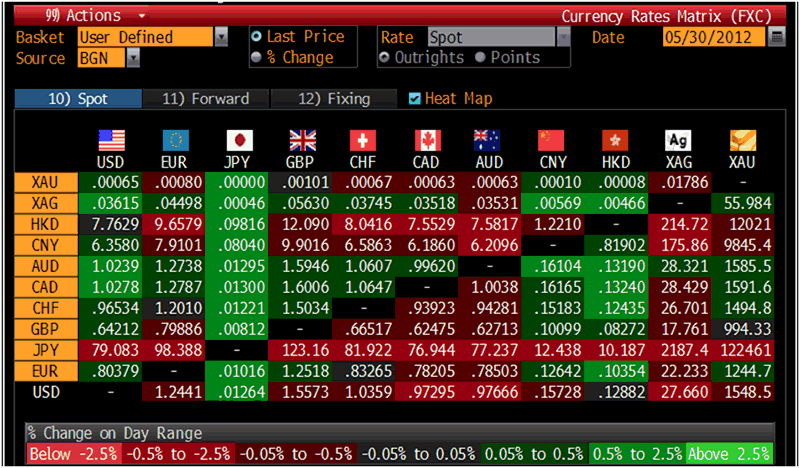800x468 pixels.
Task: Switch to the Forward tab
Action: (x=205, y=99)
